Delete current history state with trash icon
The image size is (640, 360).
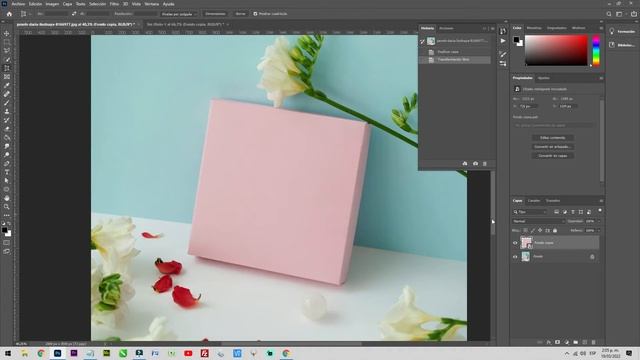(485, 164)
